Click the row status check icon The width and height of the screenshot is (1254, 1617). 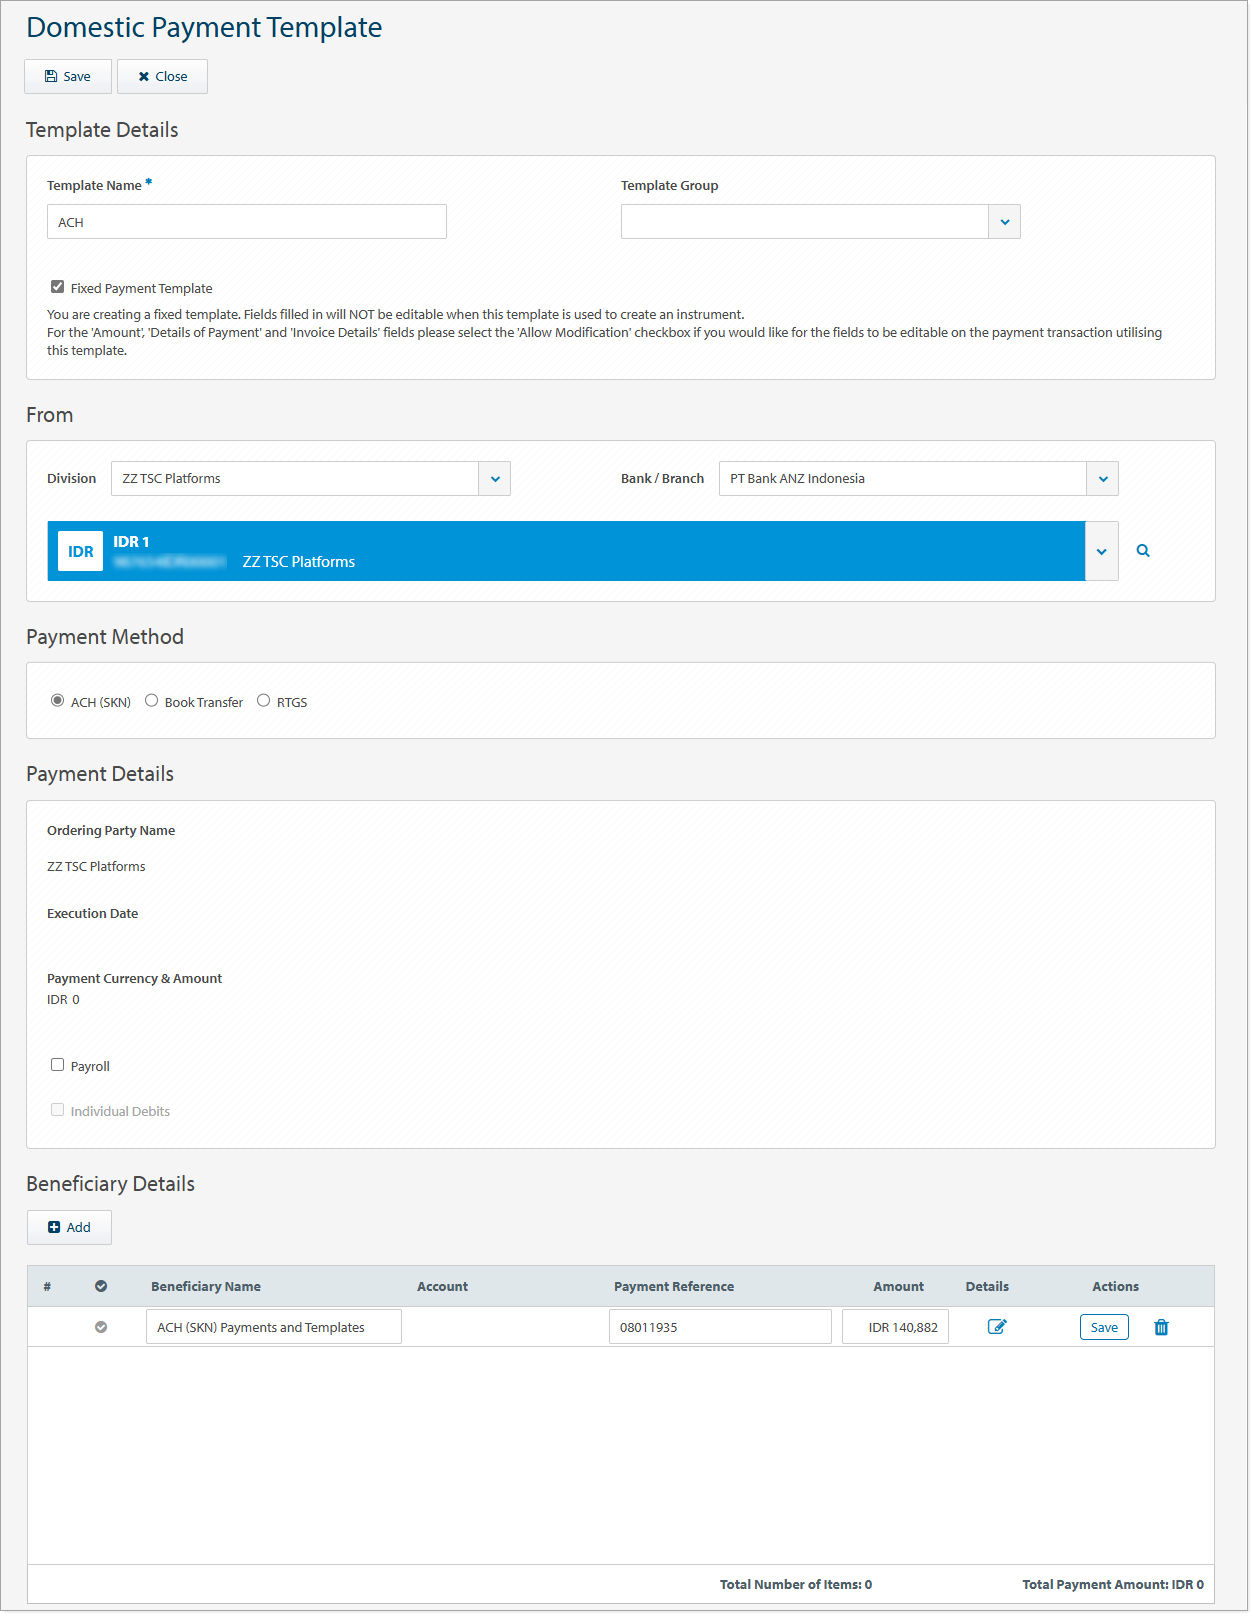(101, 1327)
